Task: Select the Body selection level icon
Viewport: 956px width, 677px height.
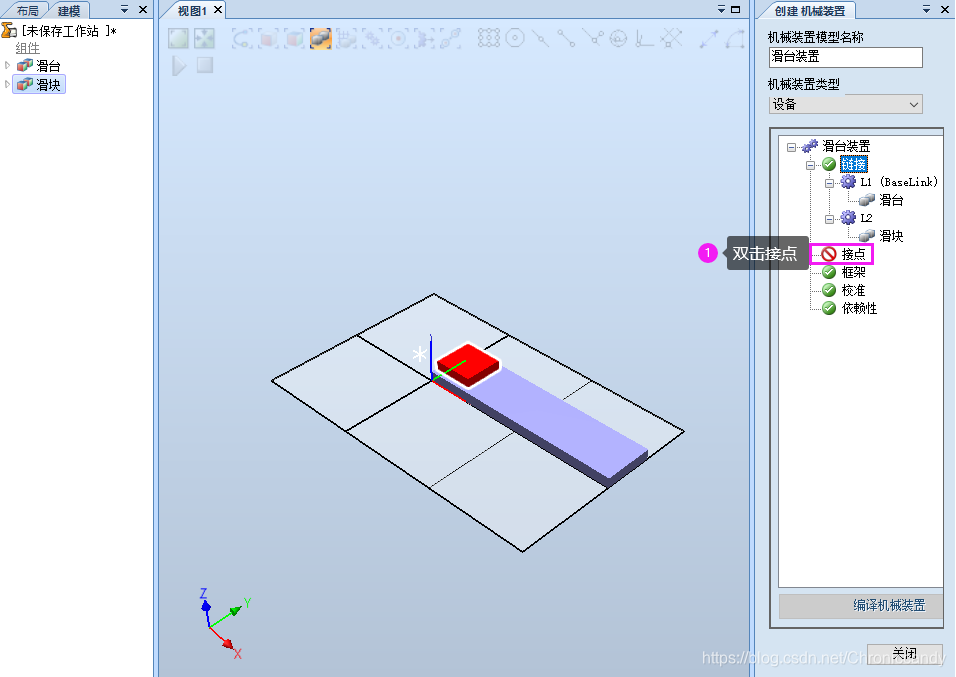Action: point(294,38)
